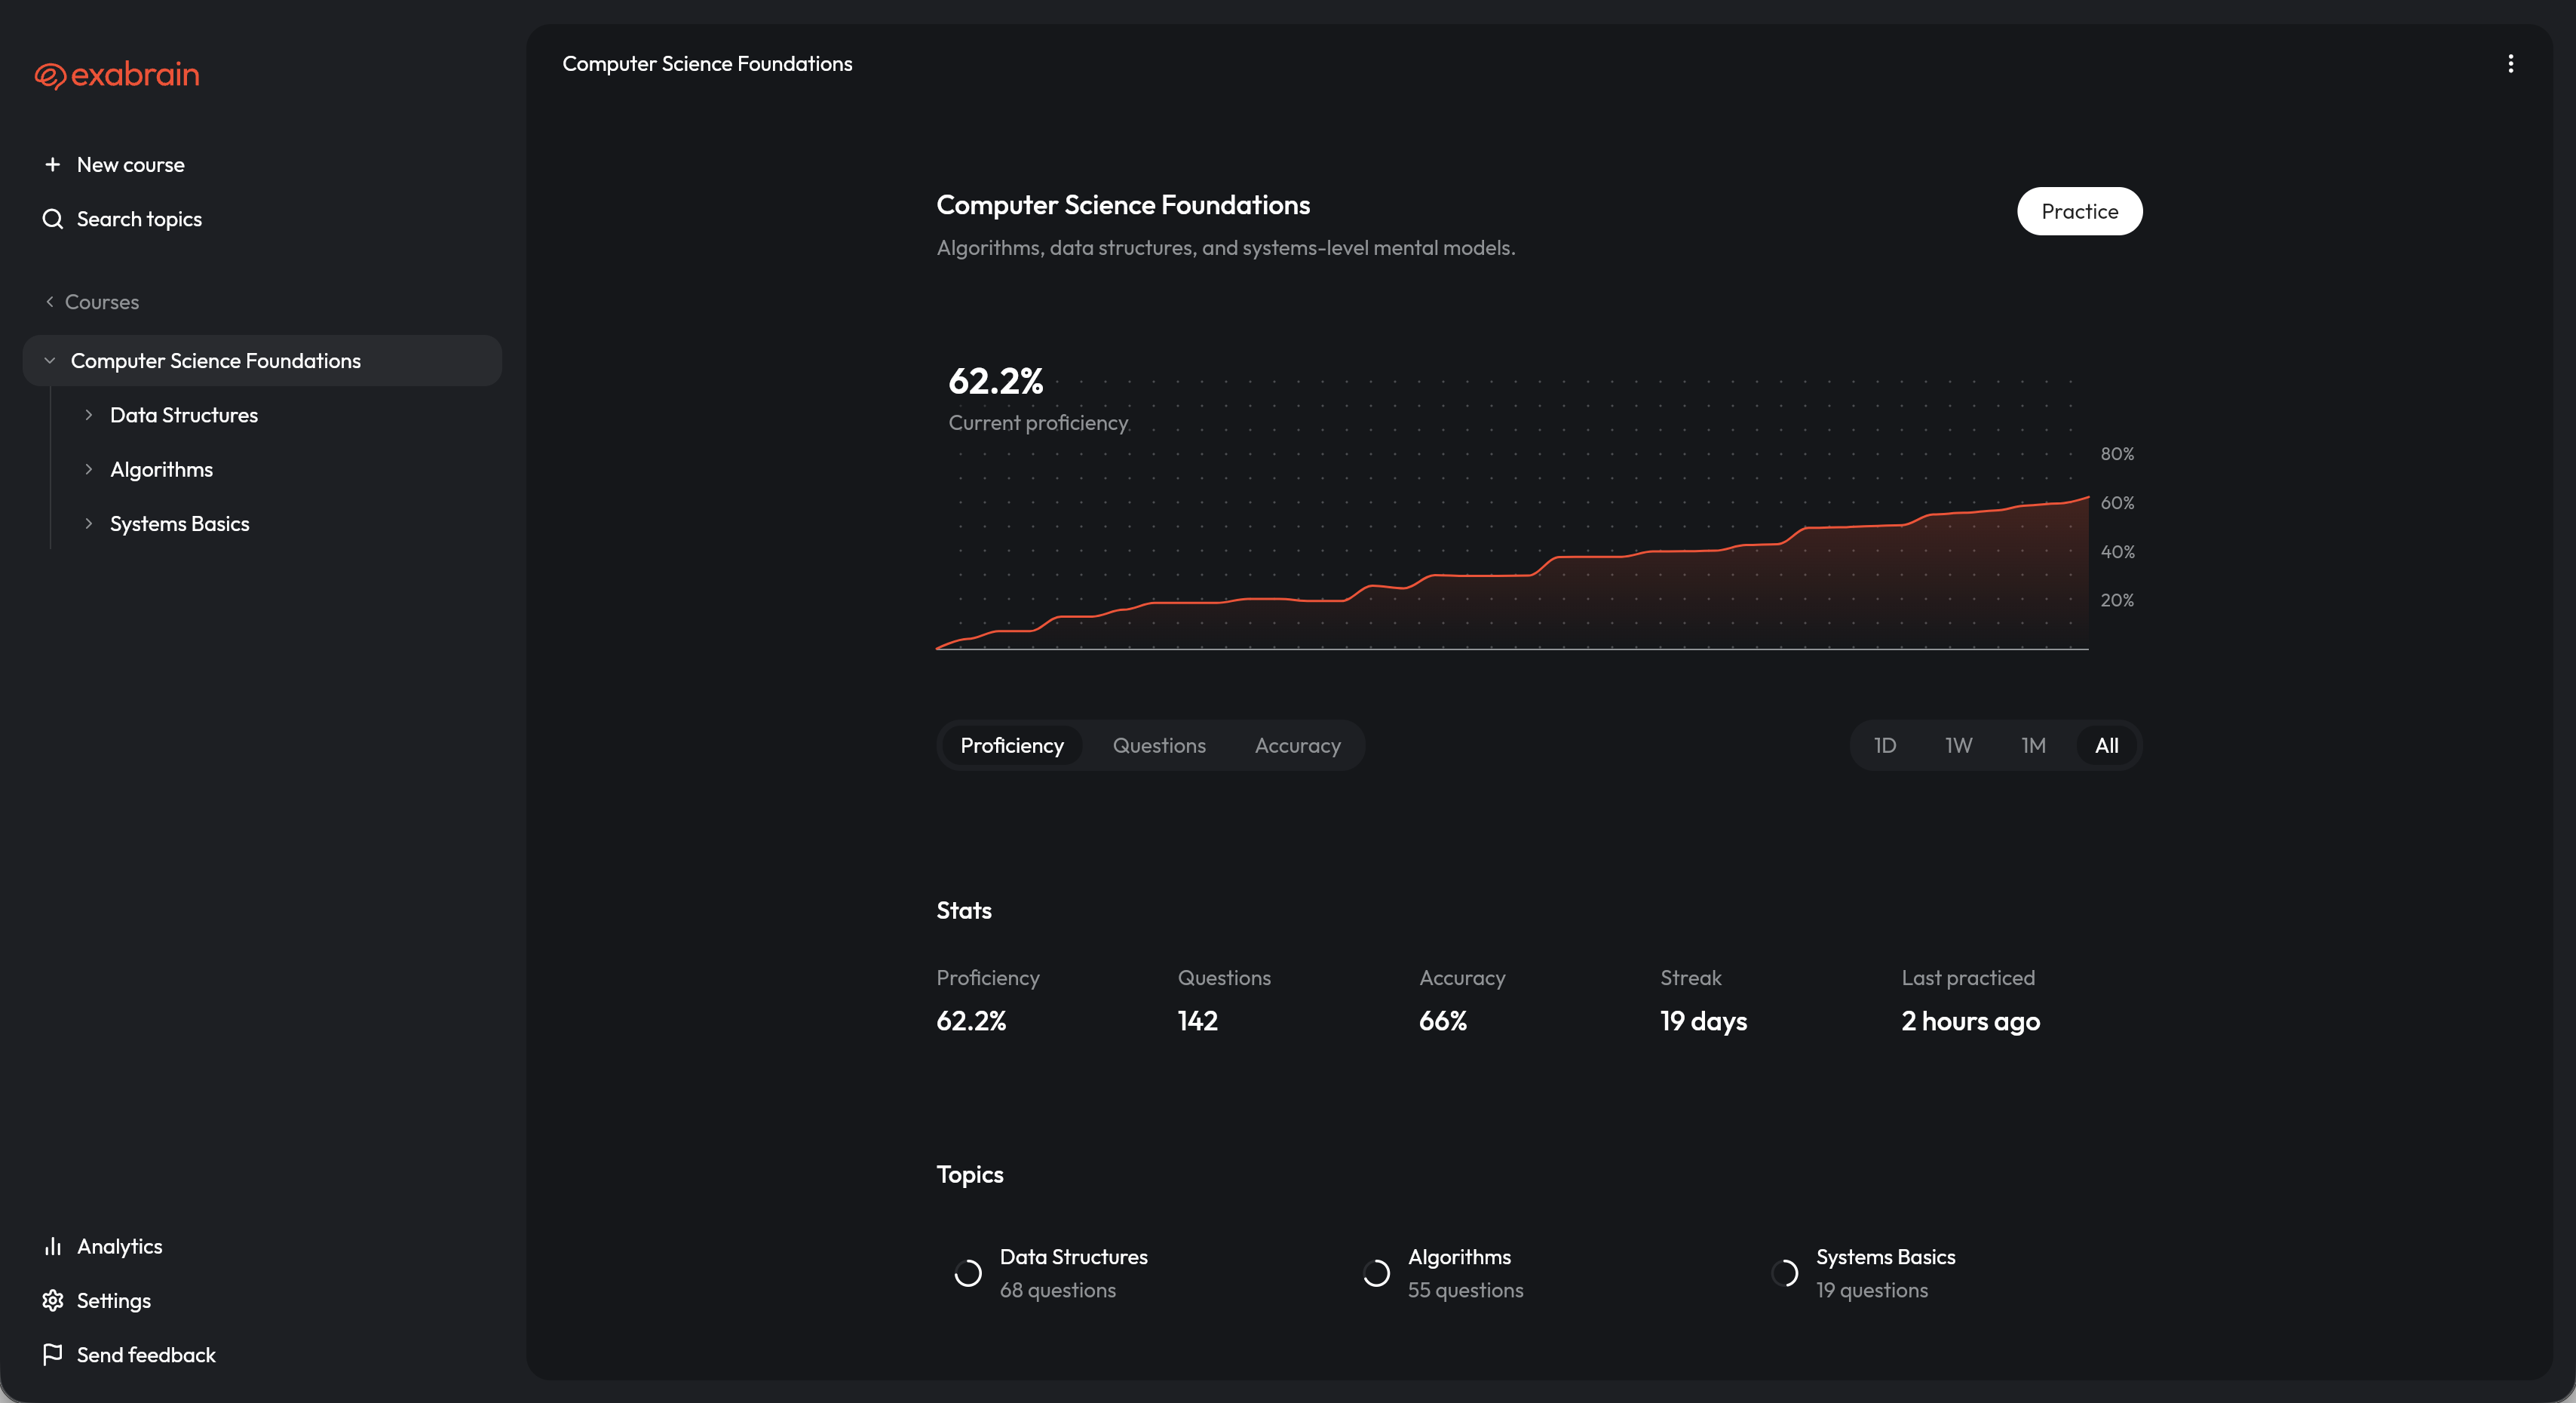2576x1403 pixels.
Task: Click the plus icon for New course
Action: click(53, 164)
